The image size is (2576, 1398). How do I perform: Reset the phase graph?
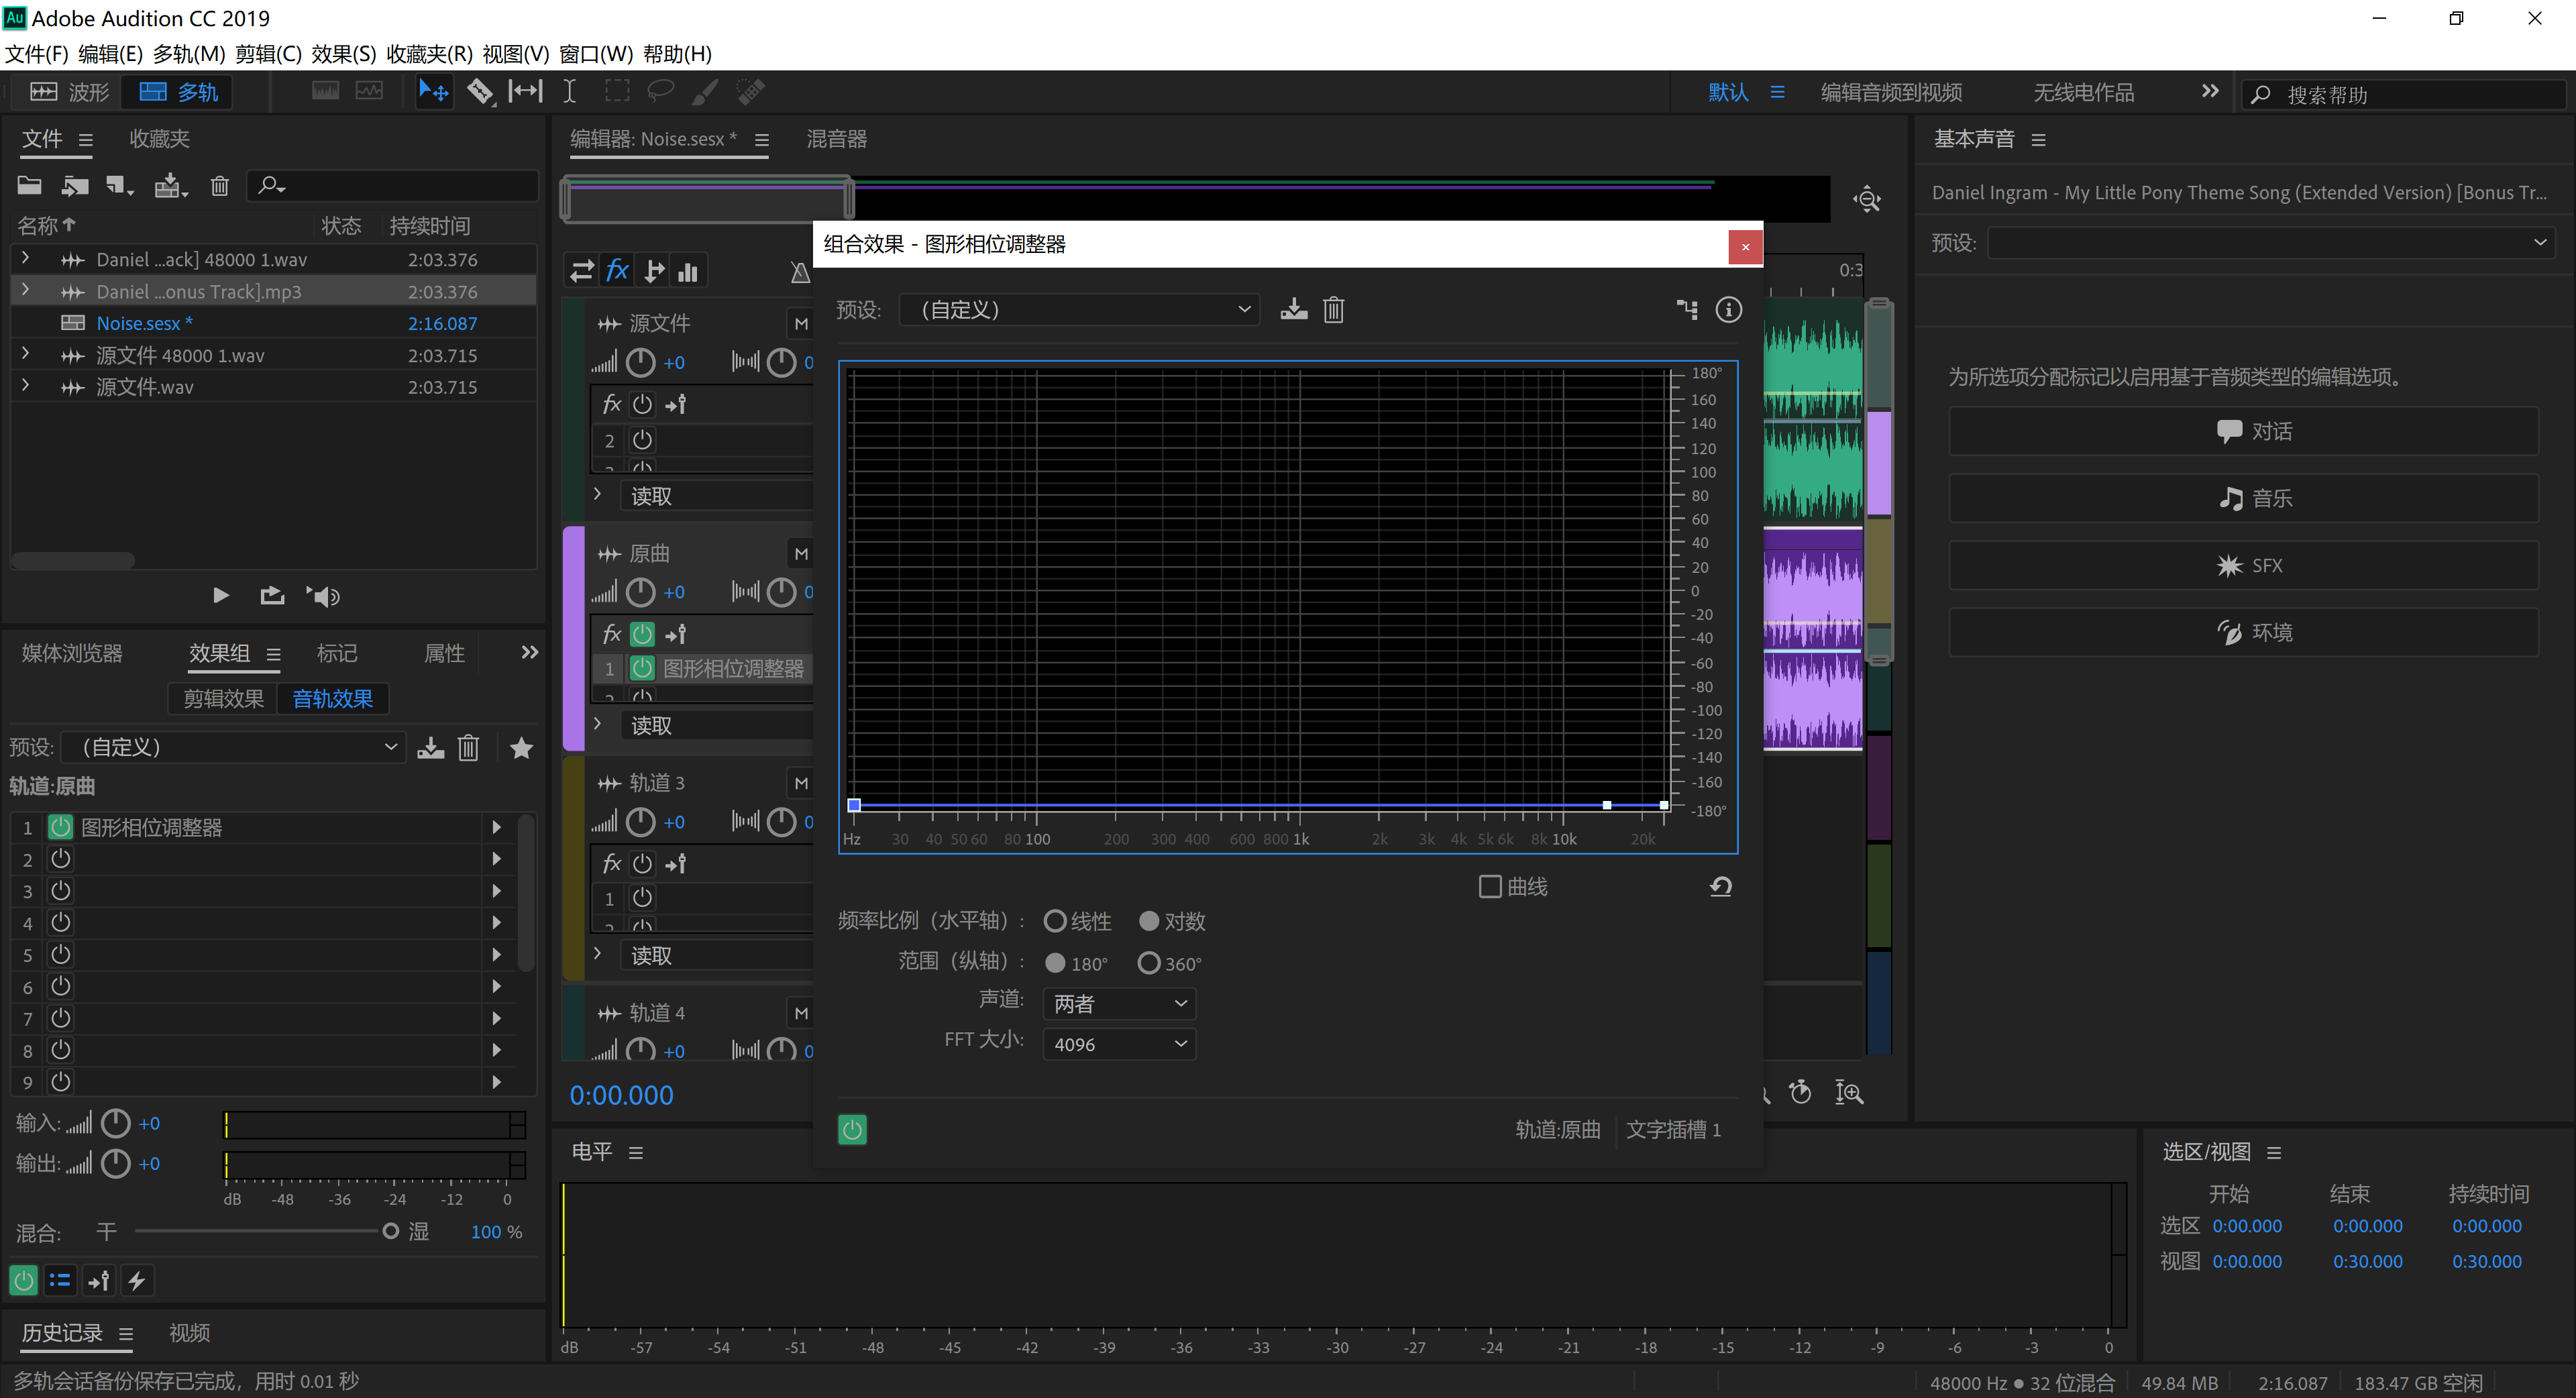(1720, 887)
